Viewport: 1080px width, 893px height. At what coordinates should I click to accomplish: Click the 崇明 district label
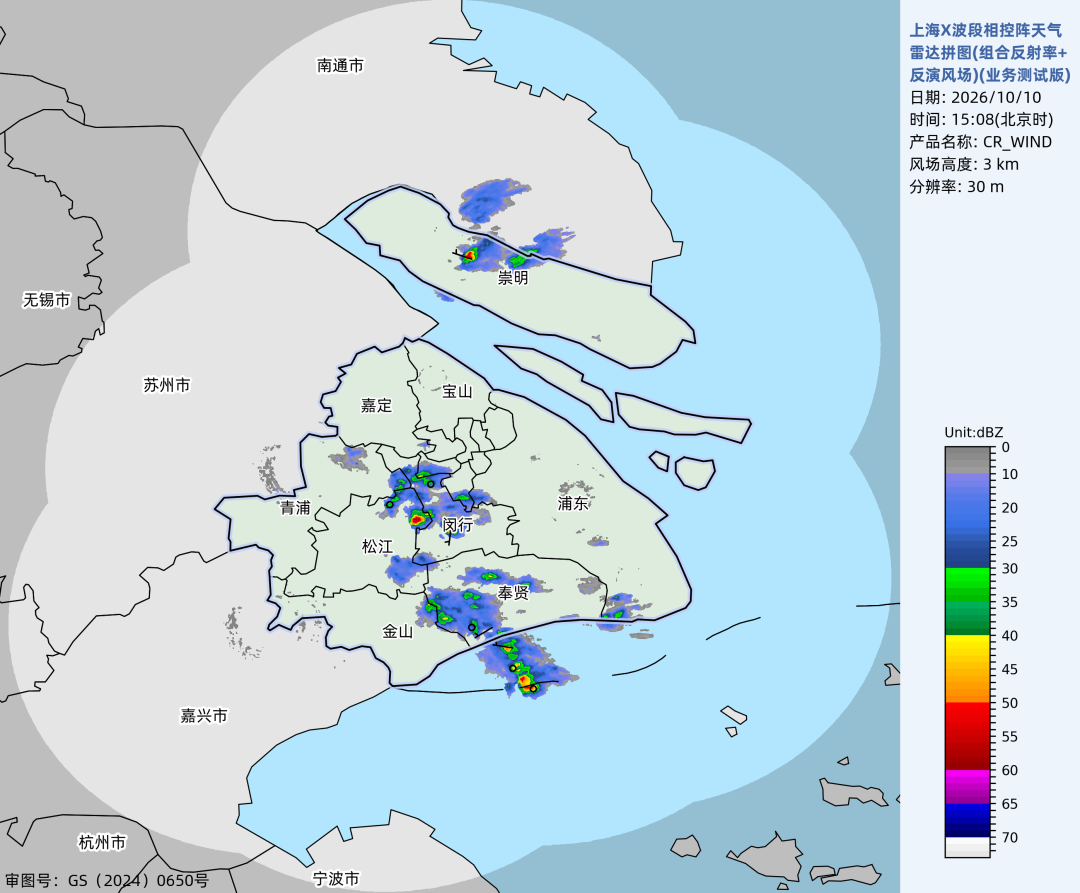click(513, 277)
